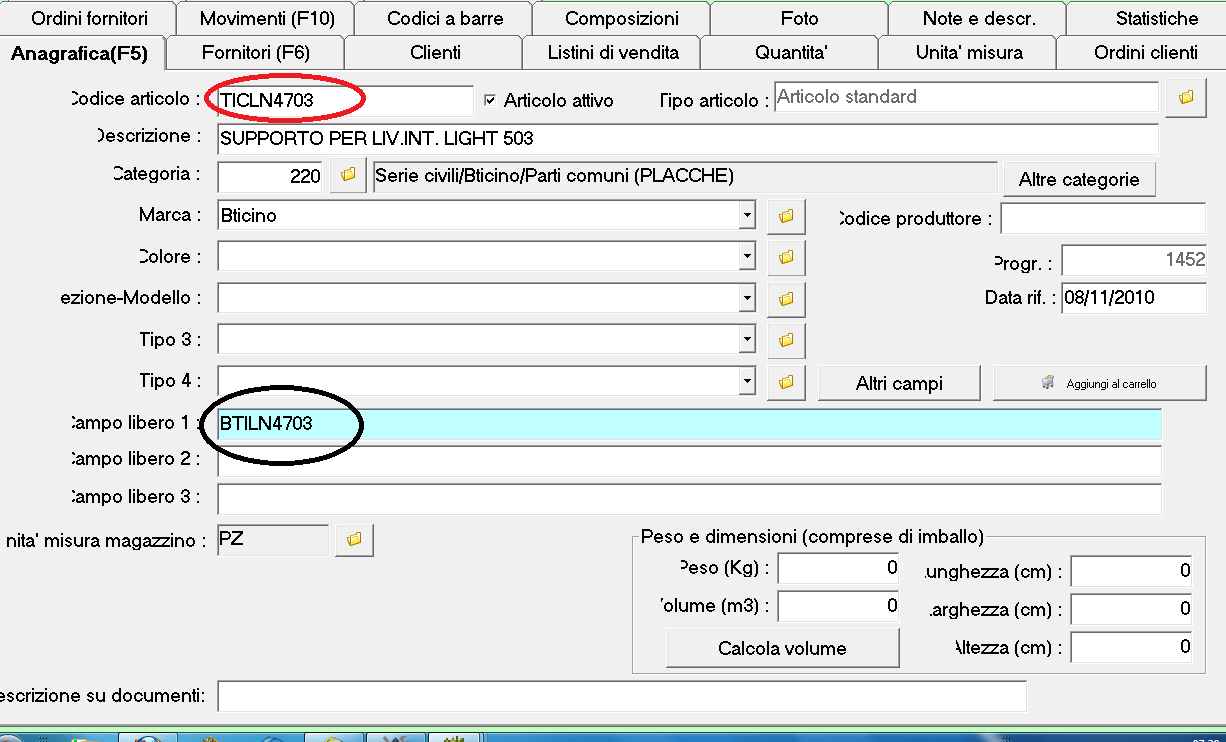The image size is (1226, 742).
Task: Open folder lookup beside Tipo 4
Action: coord(786,381)
